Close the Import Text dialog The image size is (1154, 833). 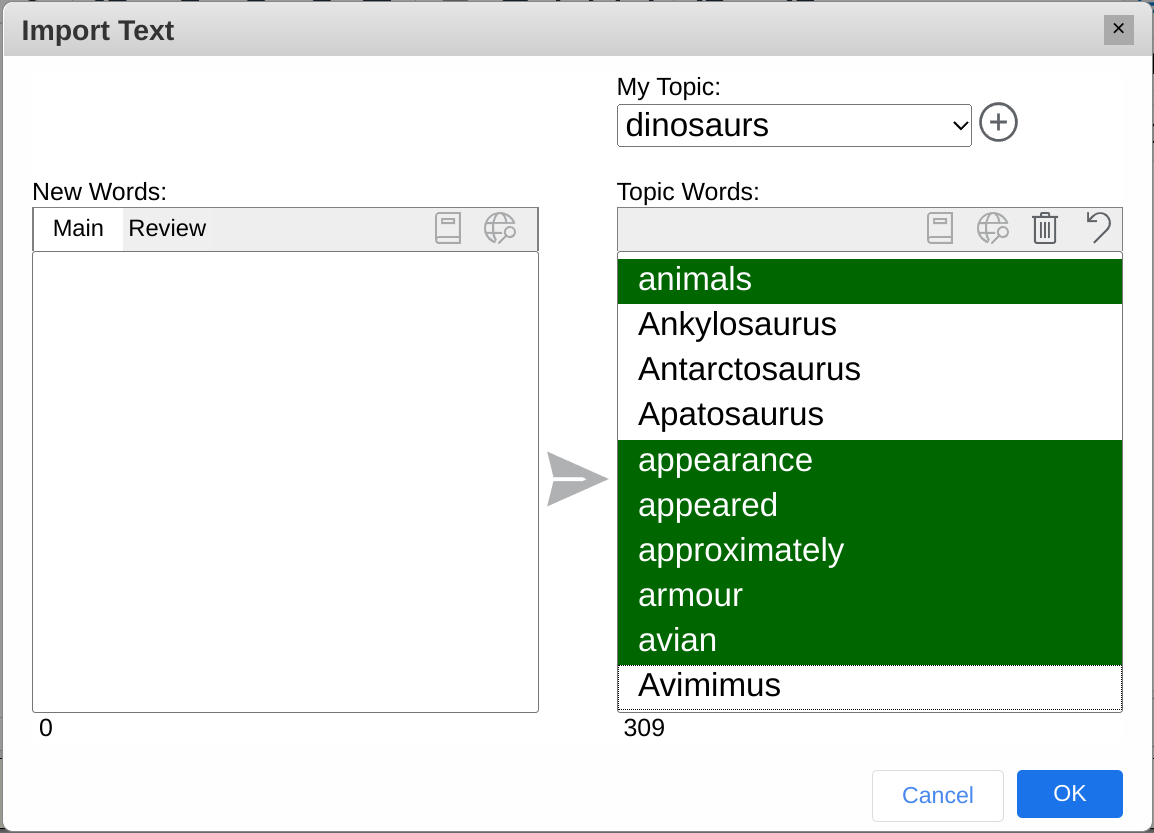point(1118,29)
